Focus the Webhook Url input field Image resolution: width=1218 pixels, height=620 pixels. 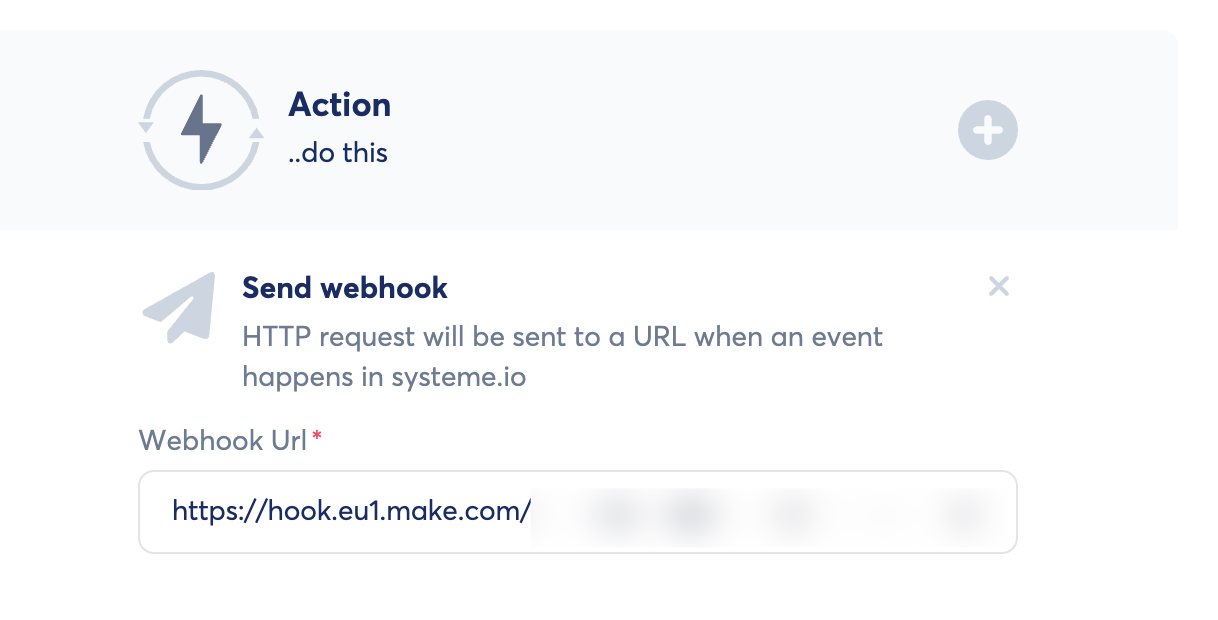(577, 512)
